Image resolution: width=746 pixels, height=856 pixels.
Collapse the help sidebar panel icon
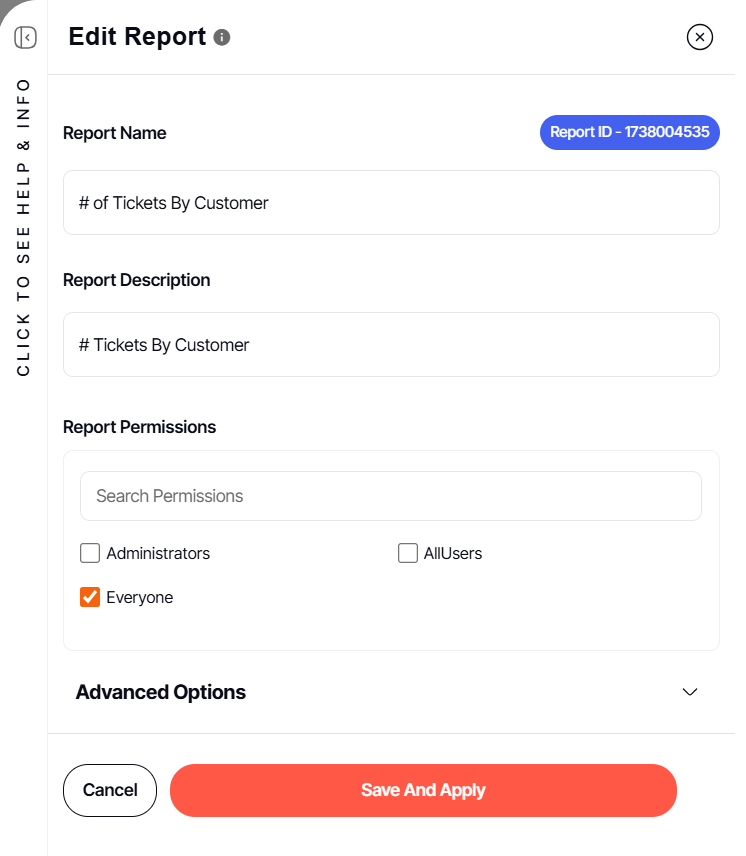tap(25, 38)
